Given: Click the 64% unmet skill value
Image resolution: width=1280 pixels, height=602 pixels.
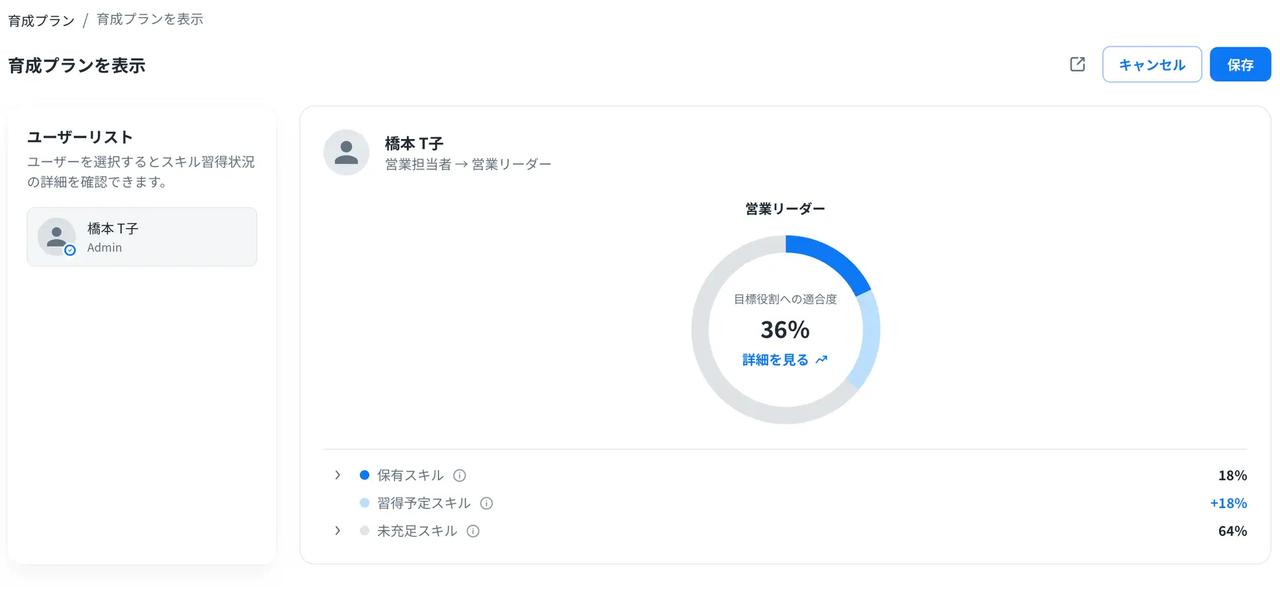Looking at the screenshot, I should [x=1232, y=531].
